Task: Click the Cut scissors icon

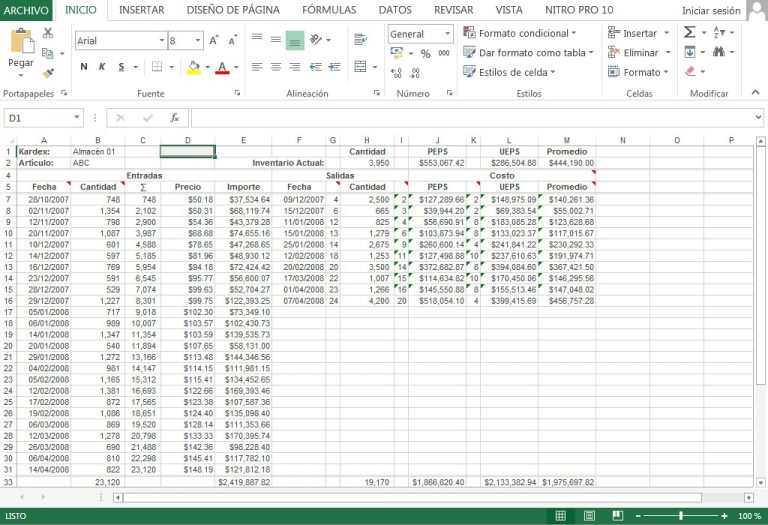Action: [47, 33]
